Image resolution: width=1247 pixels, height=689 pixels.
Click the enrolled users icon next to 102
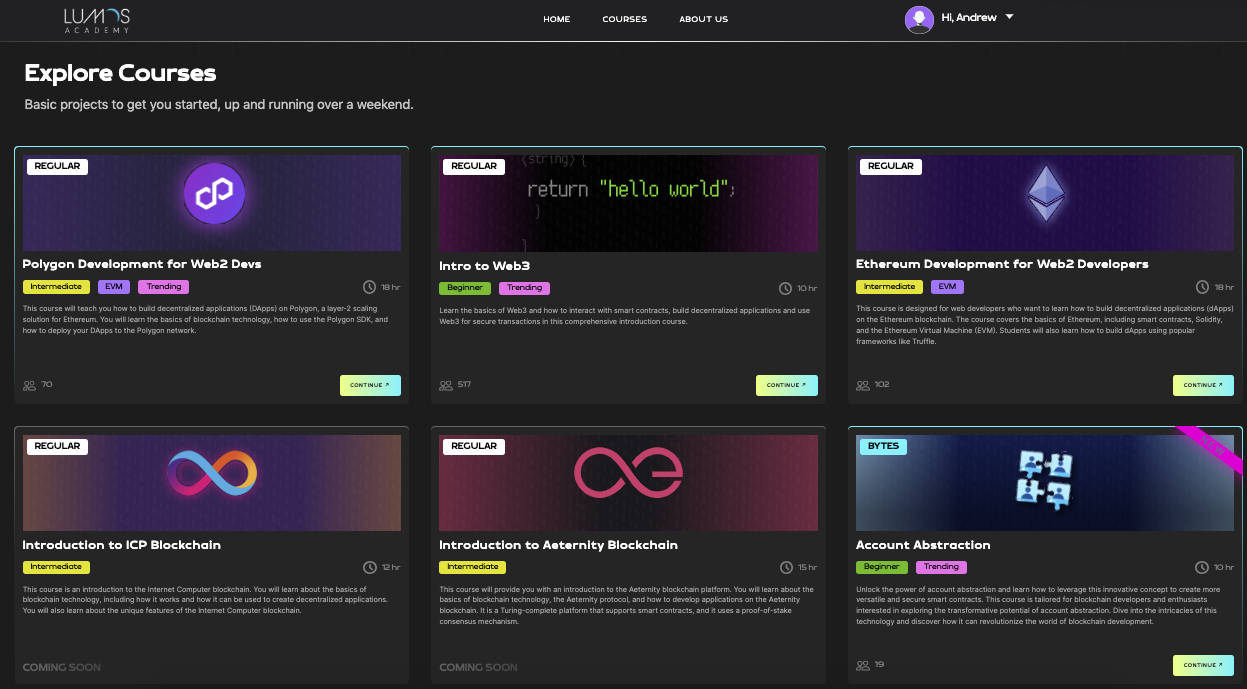(863, 385)
